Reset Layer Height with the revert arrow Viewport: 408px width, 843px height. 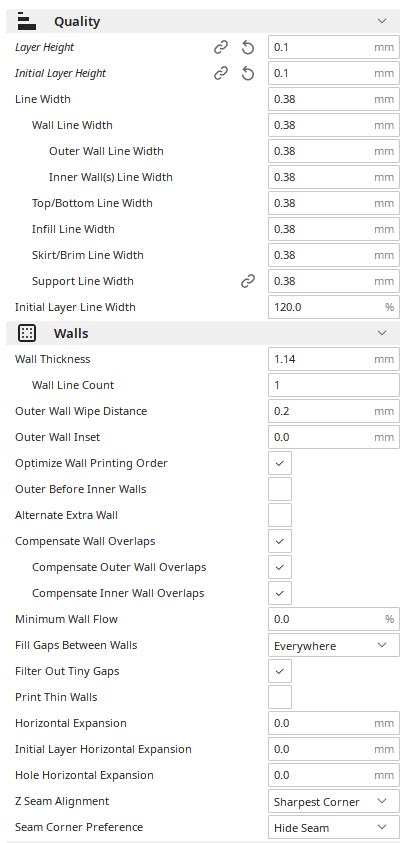[247, 47]
